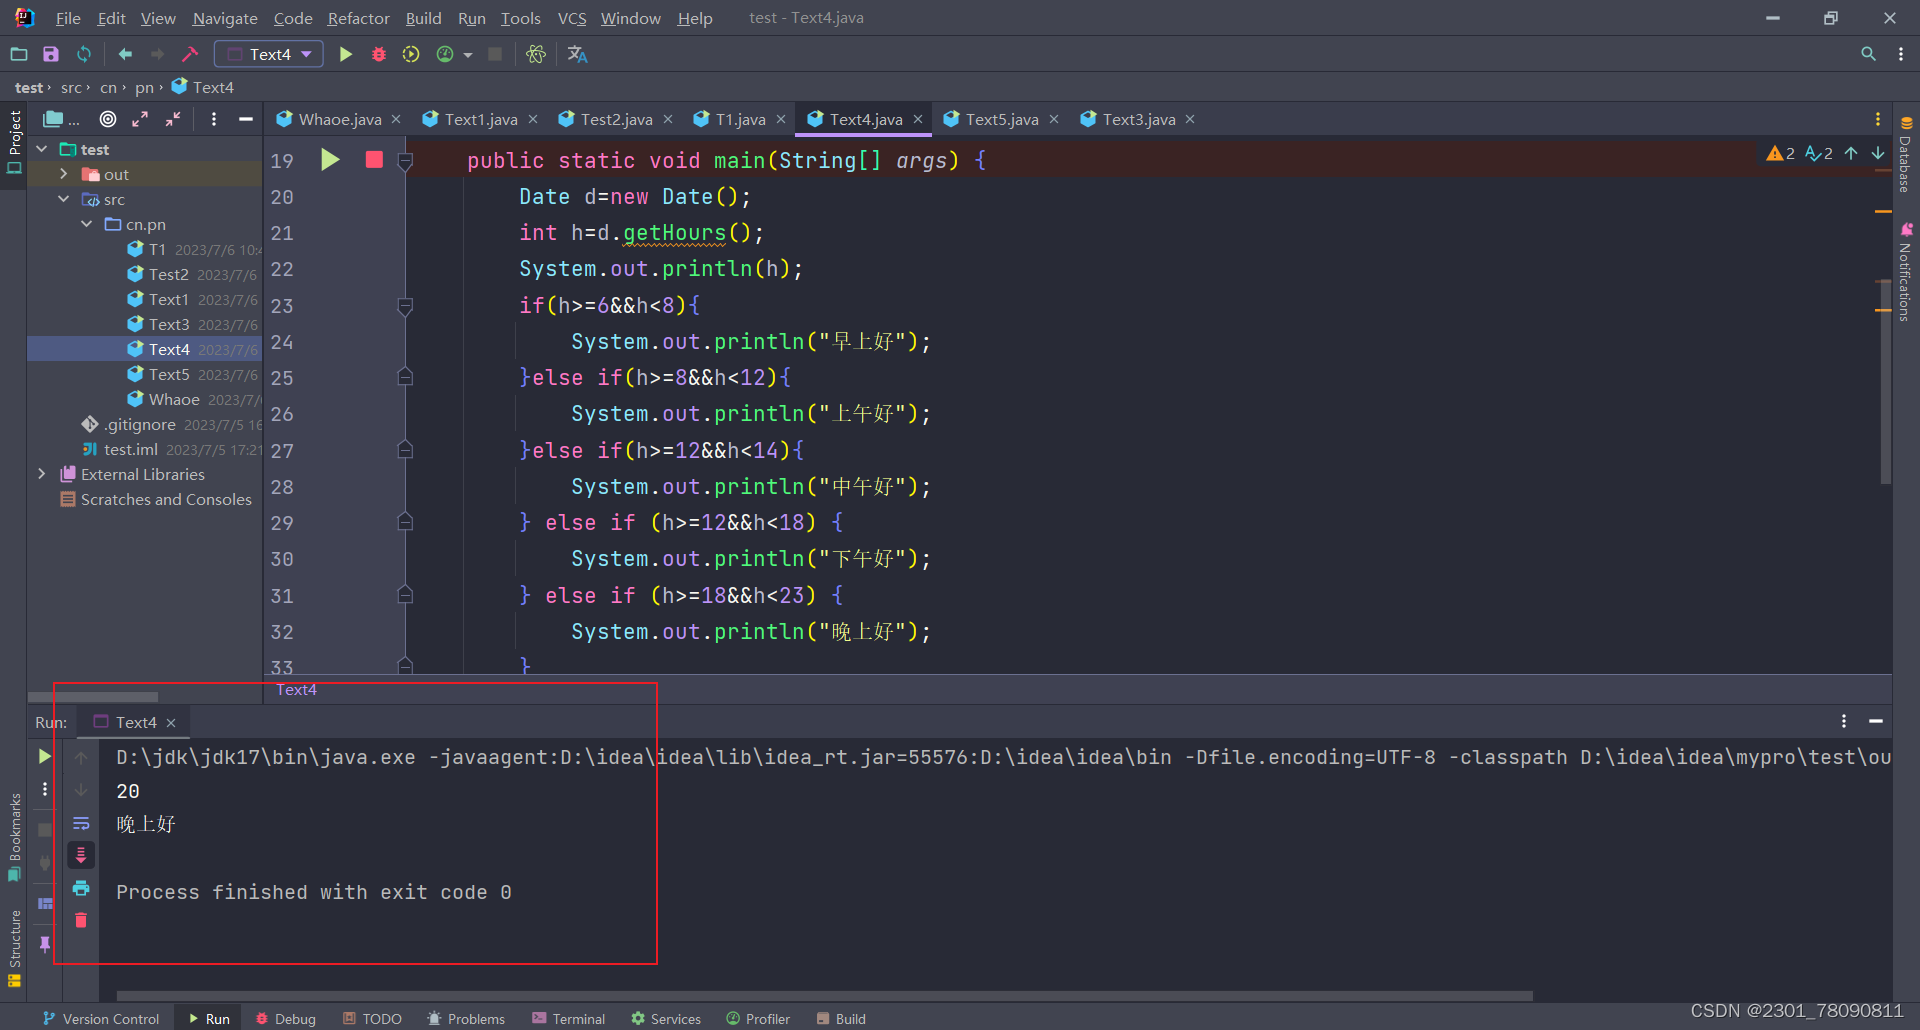Viewport: 1920px width, 1030px height.
Task: Start debugging with the bug icon
Action: 378,54
